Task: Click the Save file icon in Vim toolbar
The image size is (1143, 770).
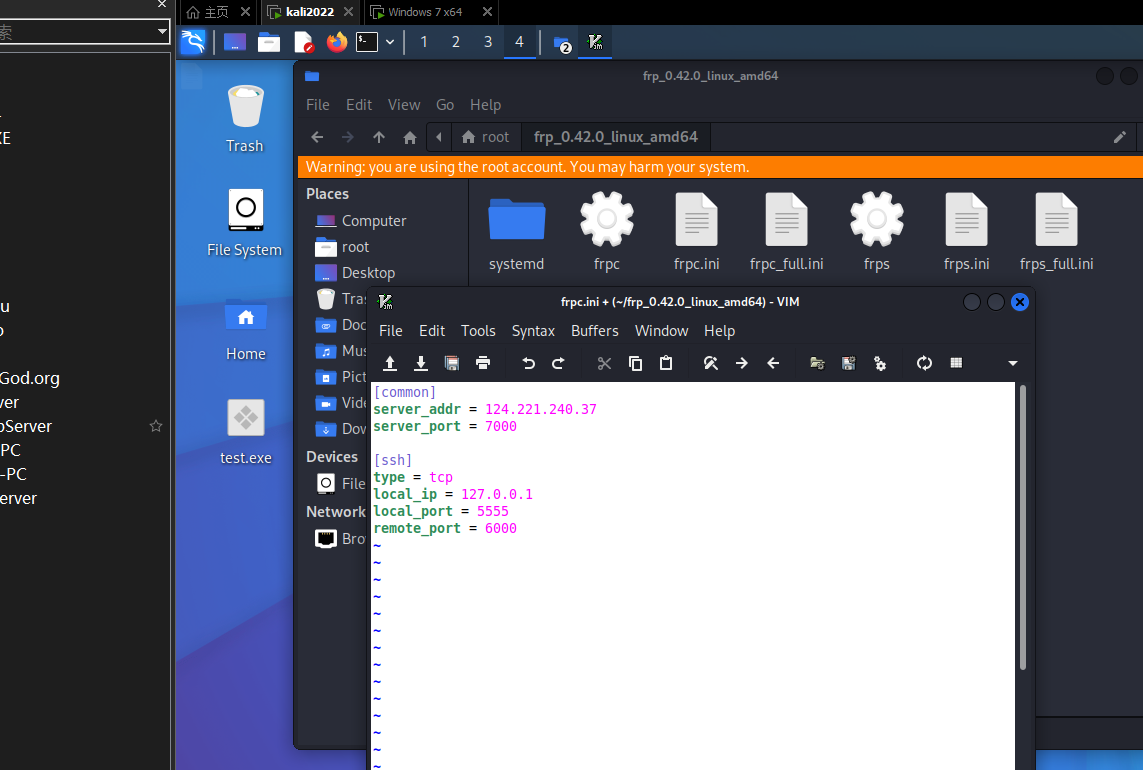Action: pos(421,363)
